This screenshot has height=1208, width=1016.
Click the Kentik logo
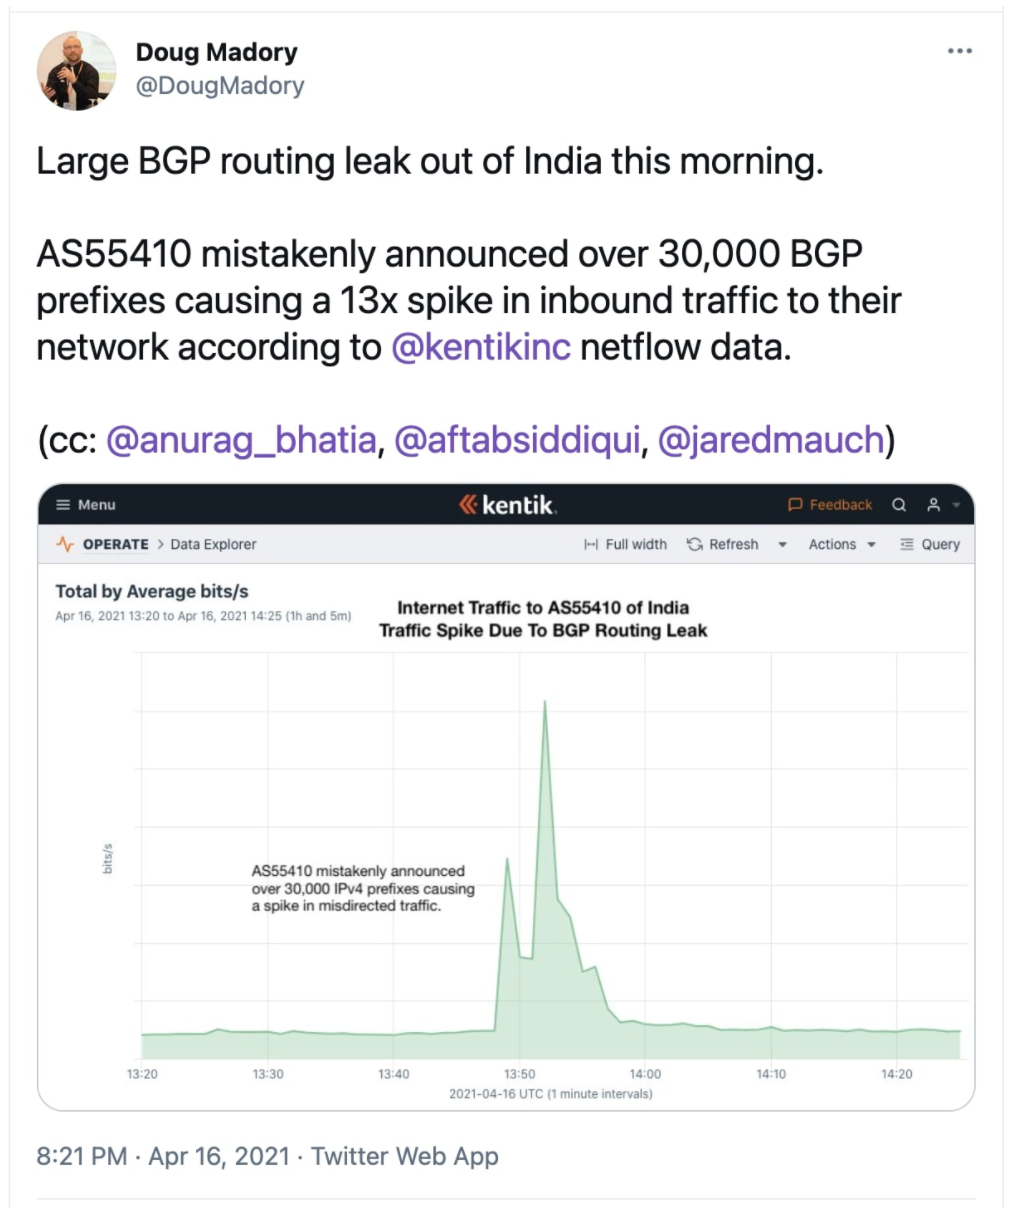pyautogui.click(x=507, y=505)
